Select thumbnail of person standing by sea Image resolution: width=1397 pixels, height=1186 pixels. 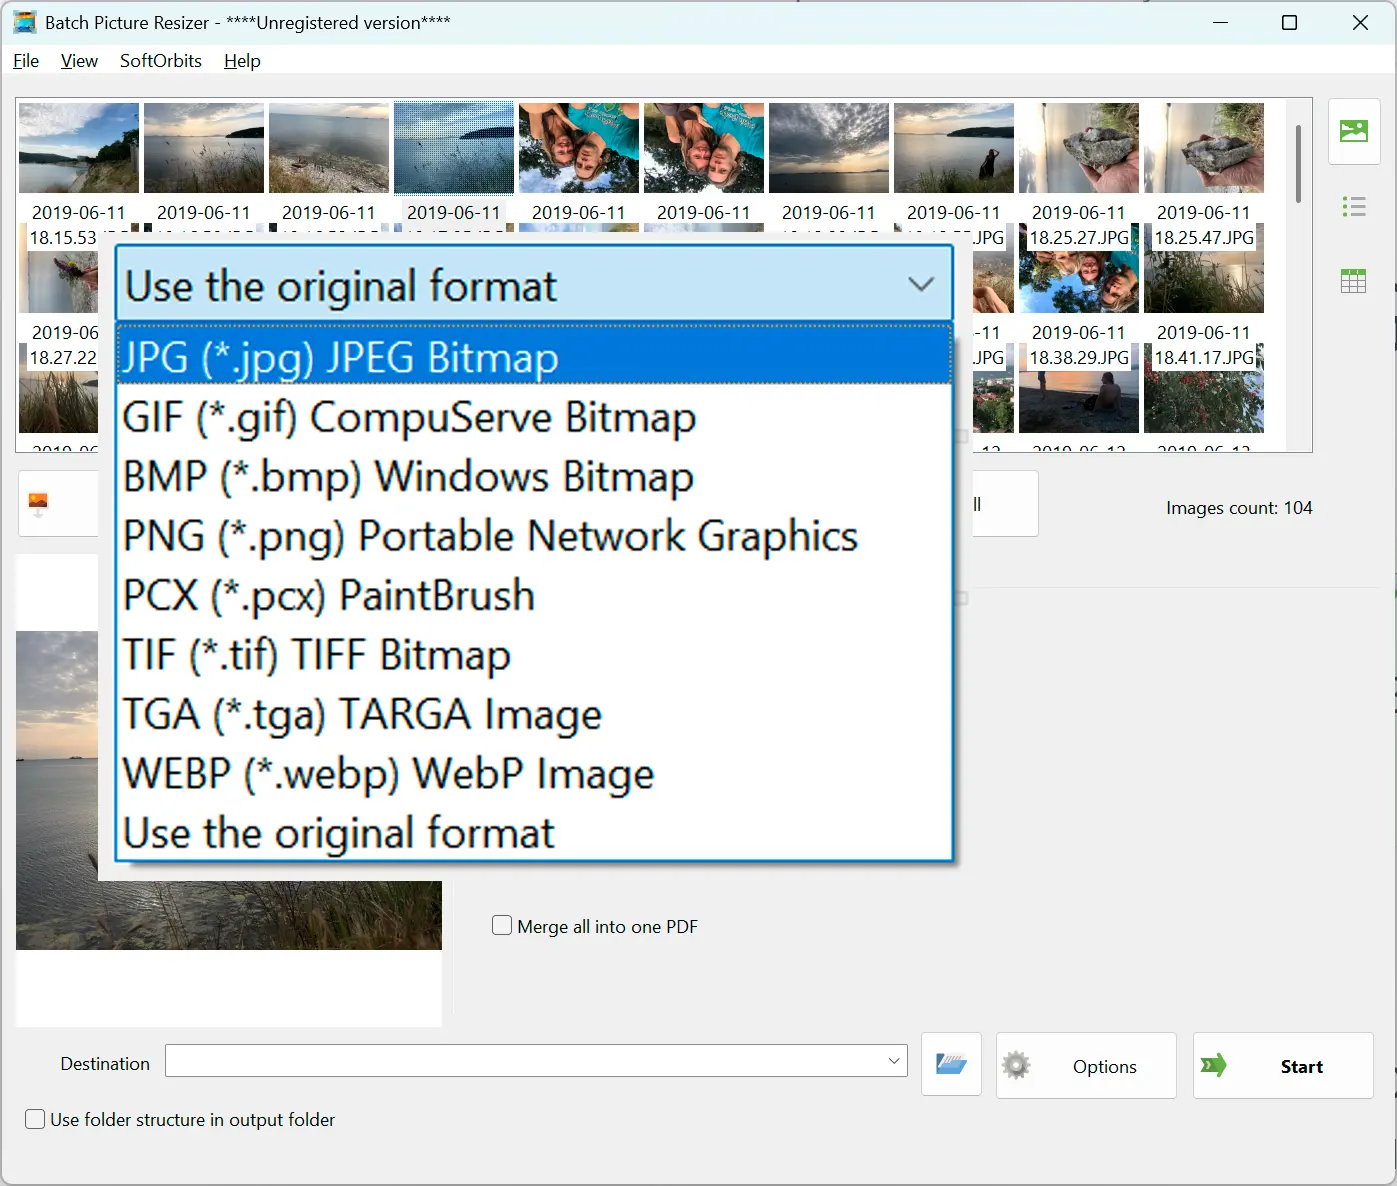click(x=954, y=148)
